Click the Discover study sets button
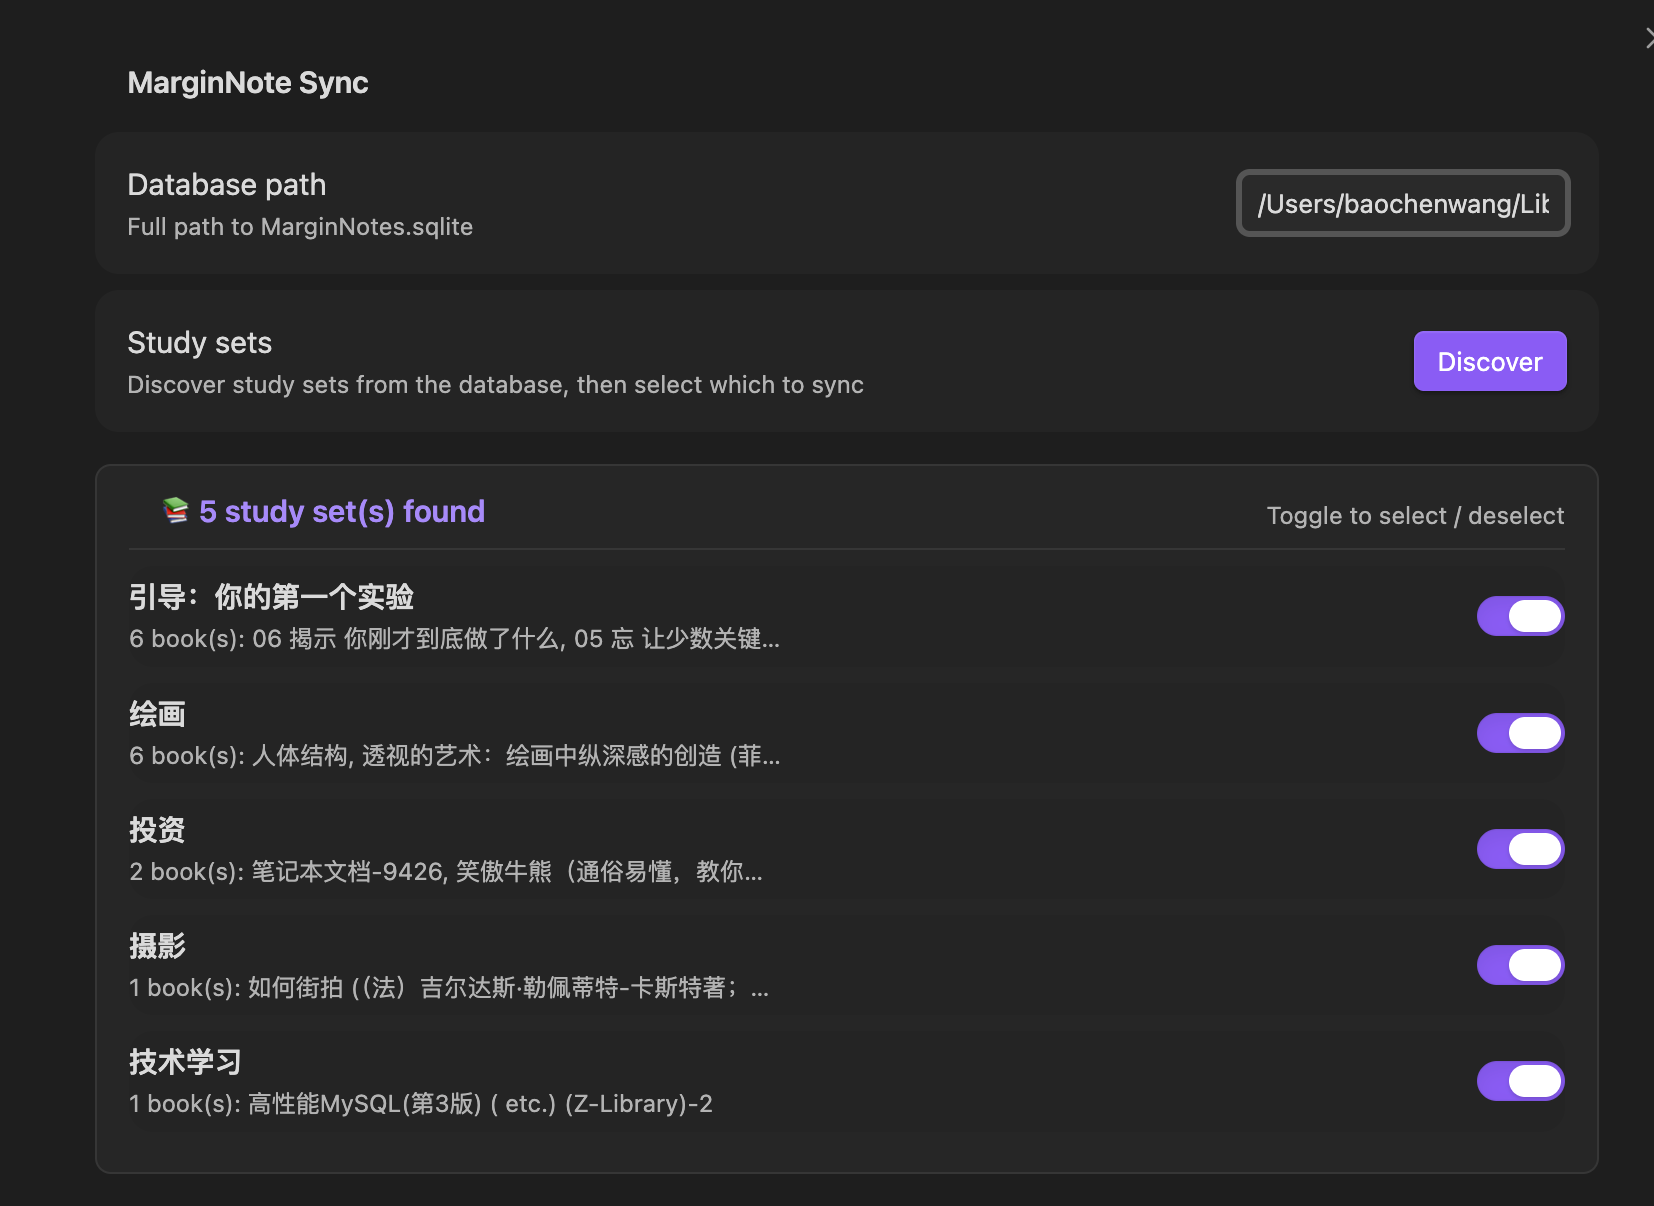Image resolution: width=1654 pixels, height=1206 pixels. [x=1490, y=361]
